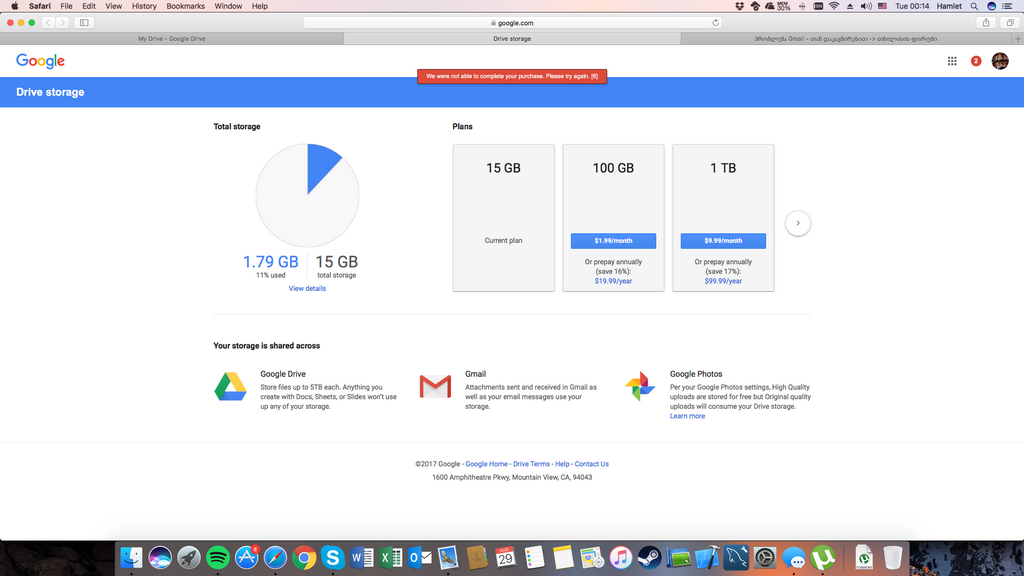Open Google Chrome from the Dock
Screen dimensions: 1024x576
304,558
